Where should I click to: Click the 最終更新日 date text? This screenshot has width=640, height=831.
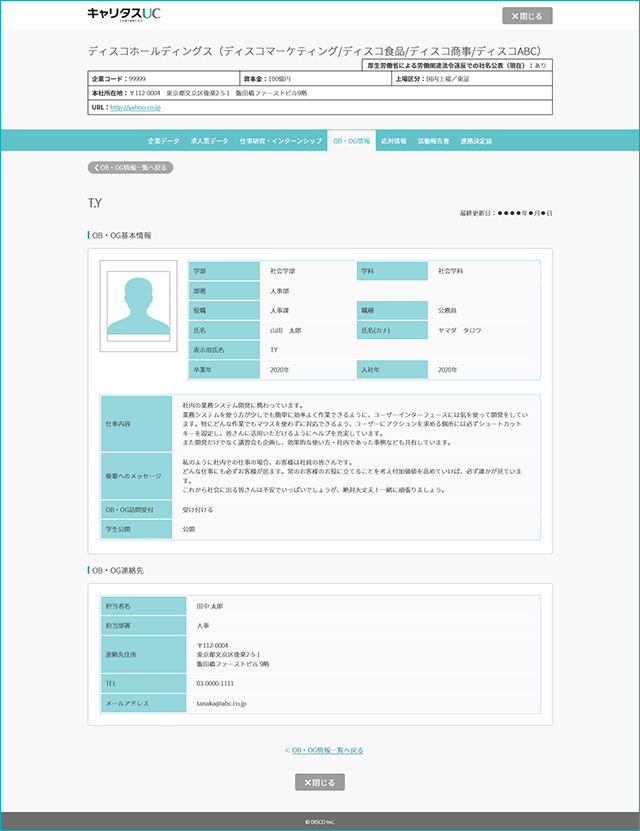[x=506, y=213]
